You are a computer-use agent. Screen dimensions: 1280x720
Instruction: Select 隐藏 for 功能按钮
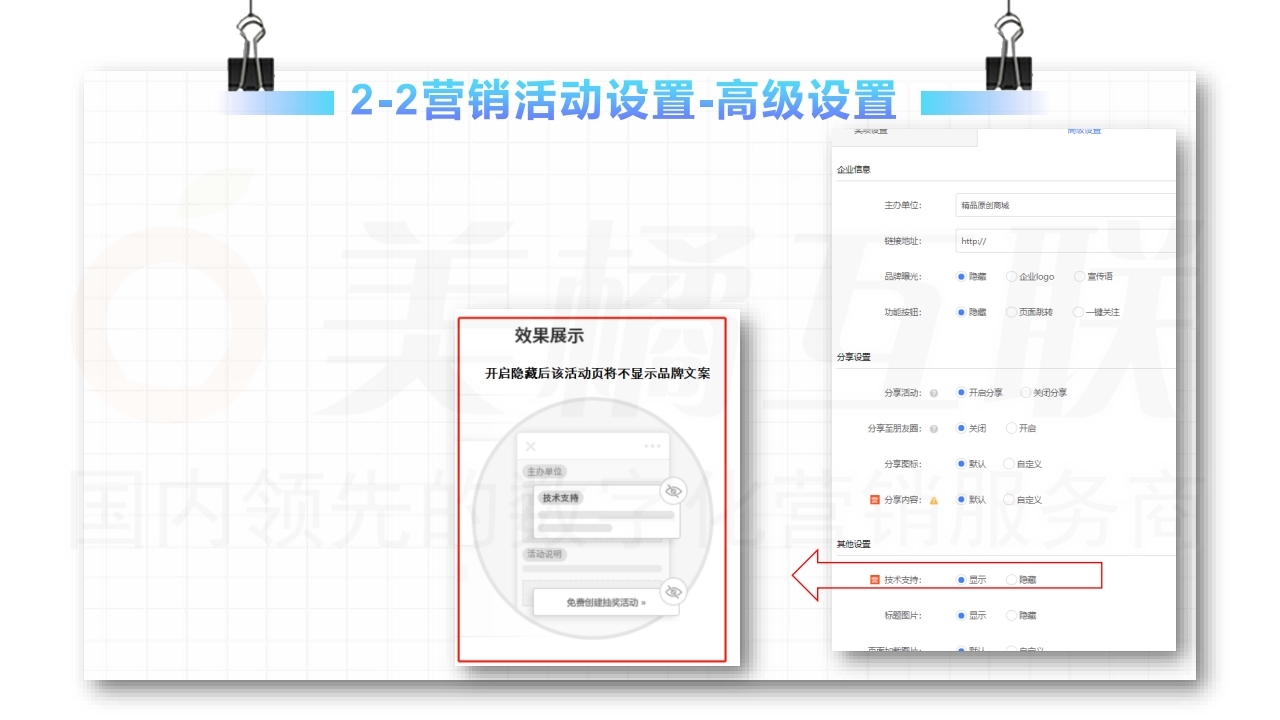[961, 312]
